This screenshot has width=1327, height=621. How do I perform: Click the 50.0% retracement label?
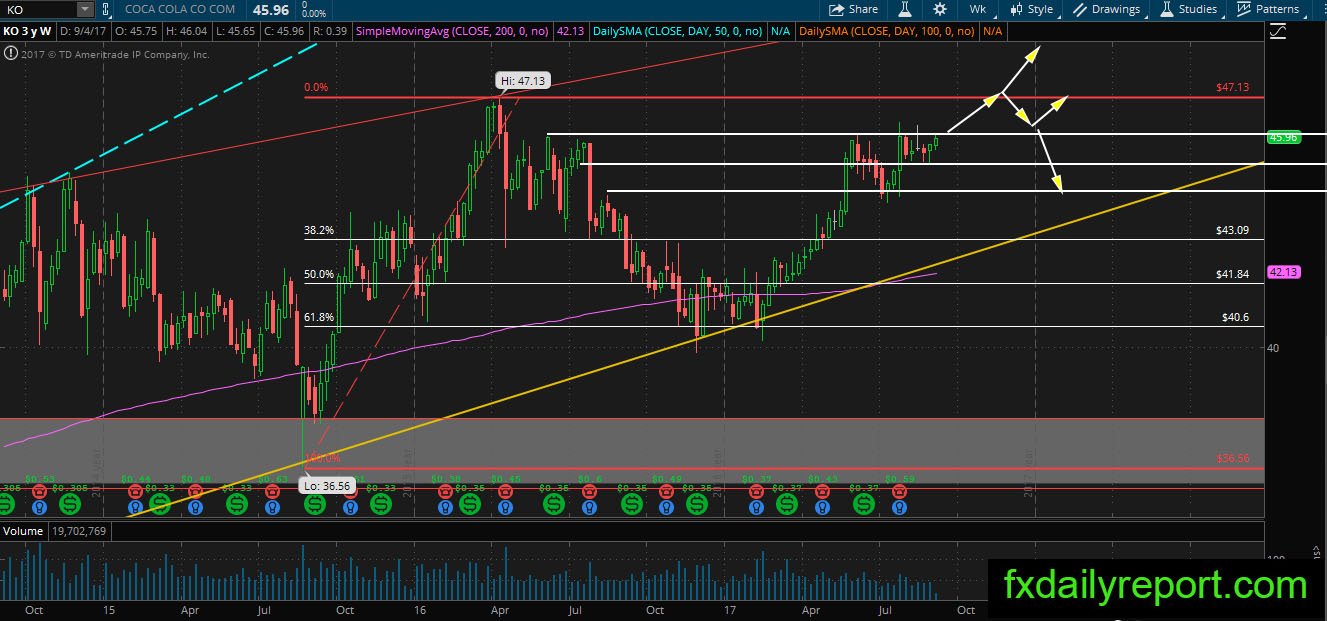click(x=319, y=274)
